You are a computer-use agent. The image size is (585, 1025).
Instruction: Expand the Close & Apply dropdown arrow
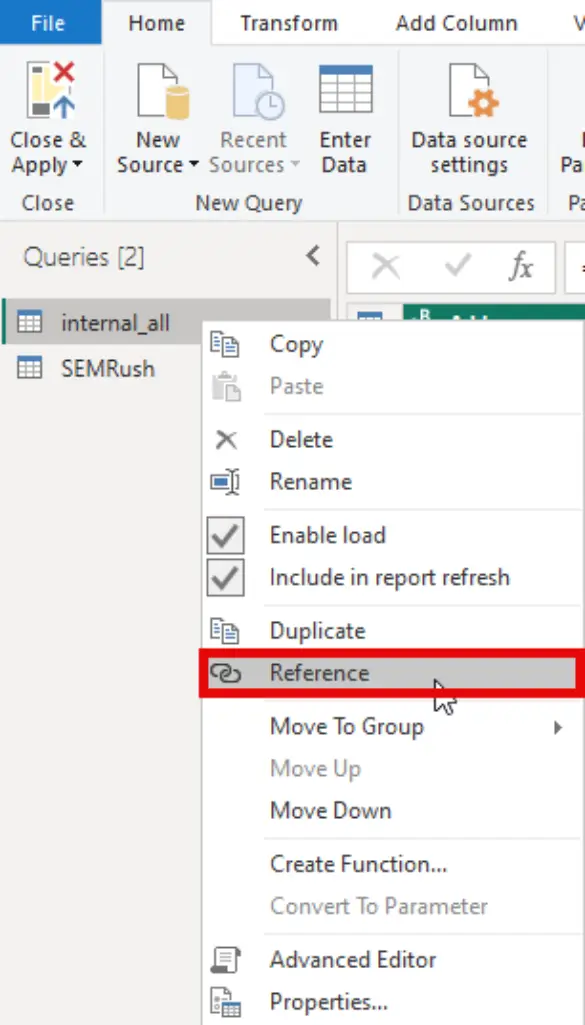(77, 164)
